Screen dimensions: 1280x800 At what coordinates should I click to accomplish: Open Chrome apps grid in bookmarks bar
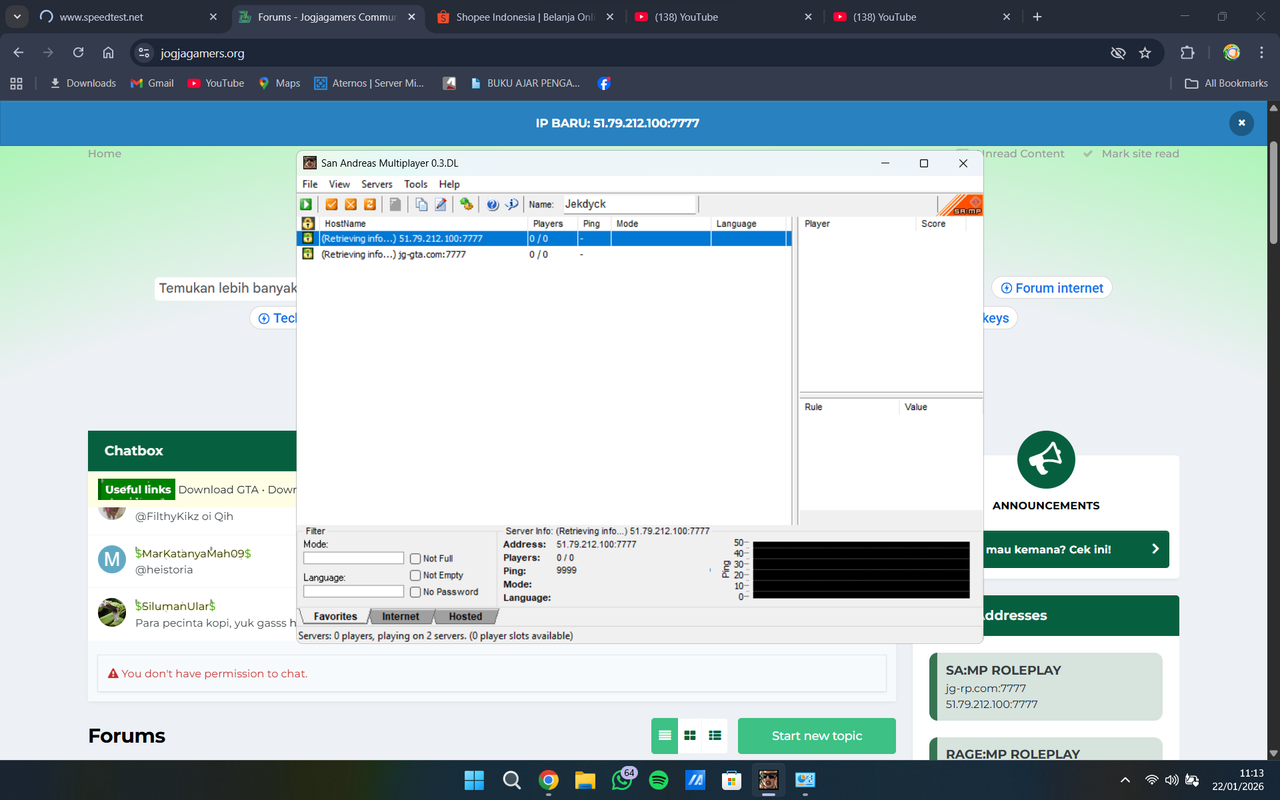coord(16,83)
